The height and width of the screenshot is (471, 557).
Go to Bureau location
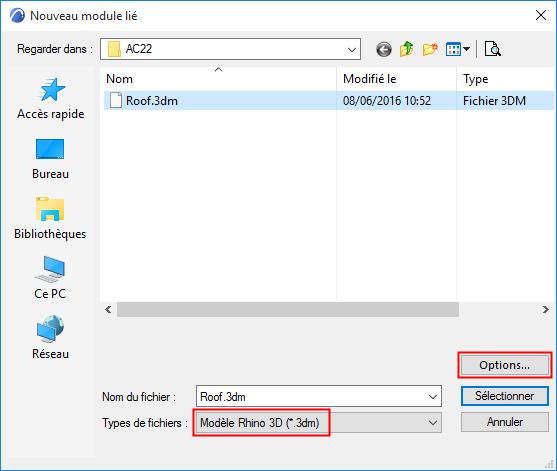point(50,159)
